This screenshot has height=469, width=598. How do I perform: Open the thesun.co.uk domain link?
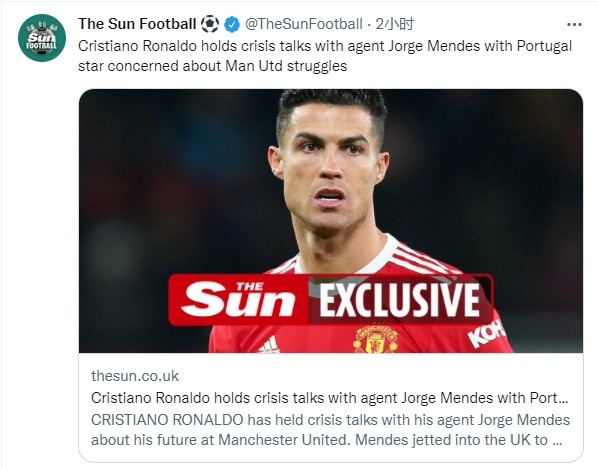click(x=135, y=376)
